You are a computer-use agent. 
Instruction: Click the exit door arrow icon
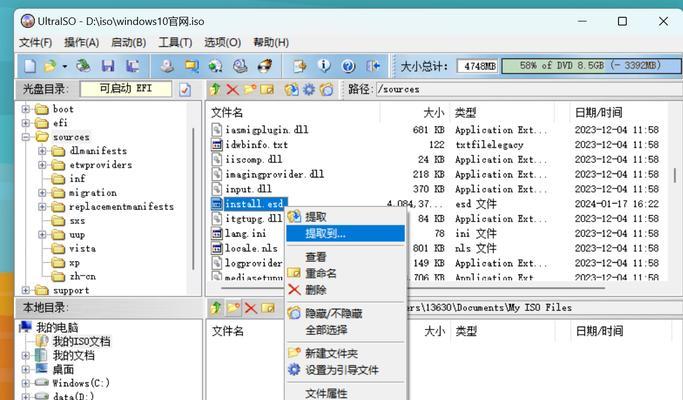[373, 66]
